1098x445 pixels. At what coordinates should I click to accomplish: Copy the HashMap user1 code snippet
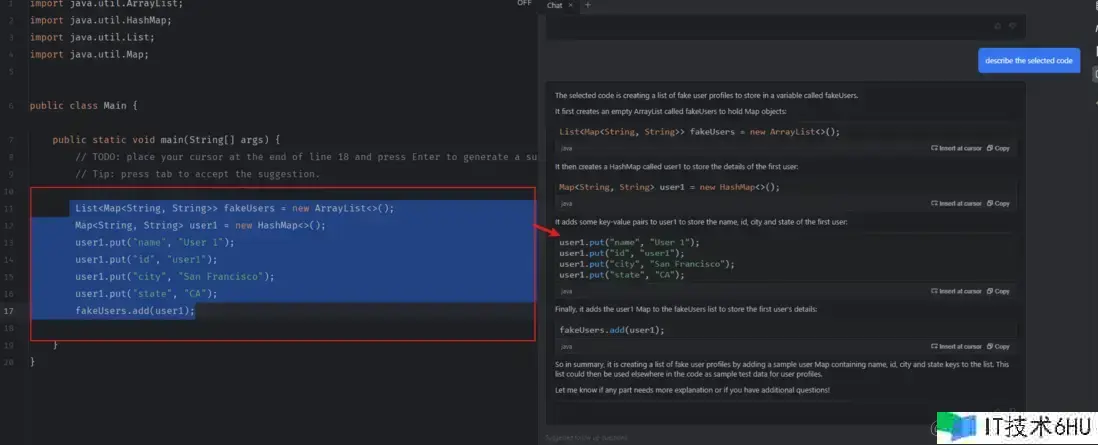coord(998,203)
